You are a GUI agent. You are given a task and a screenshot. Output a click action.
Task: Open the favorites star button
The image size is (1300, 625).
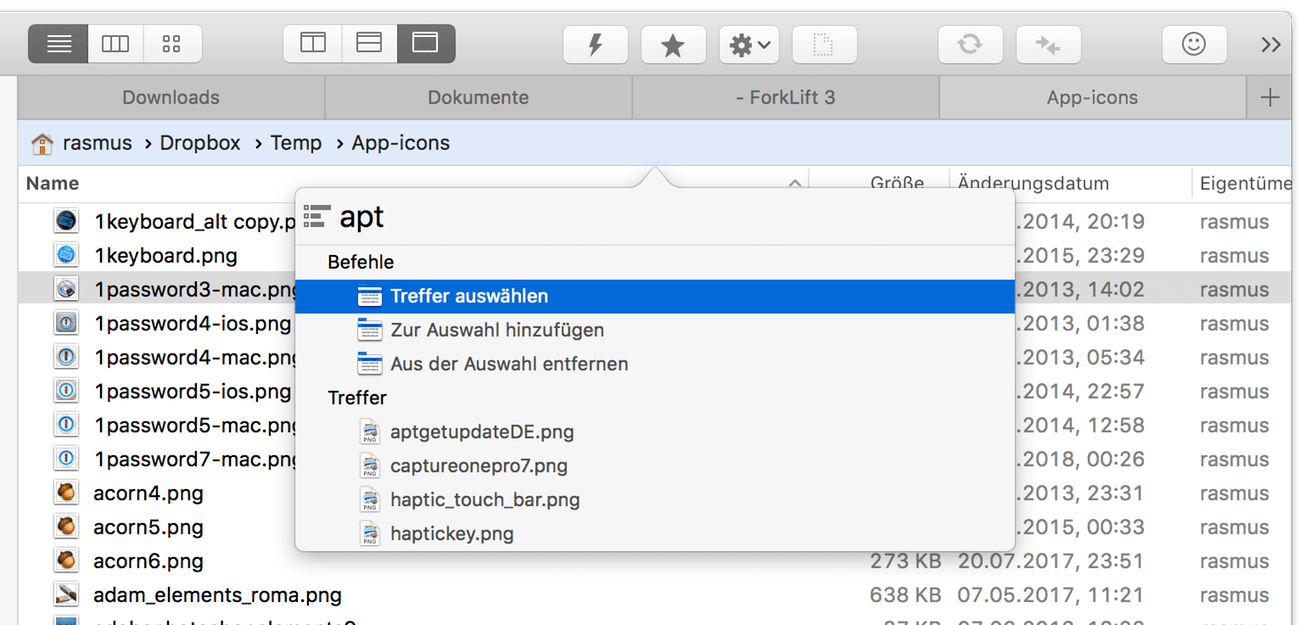click(x=673, y=45)
